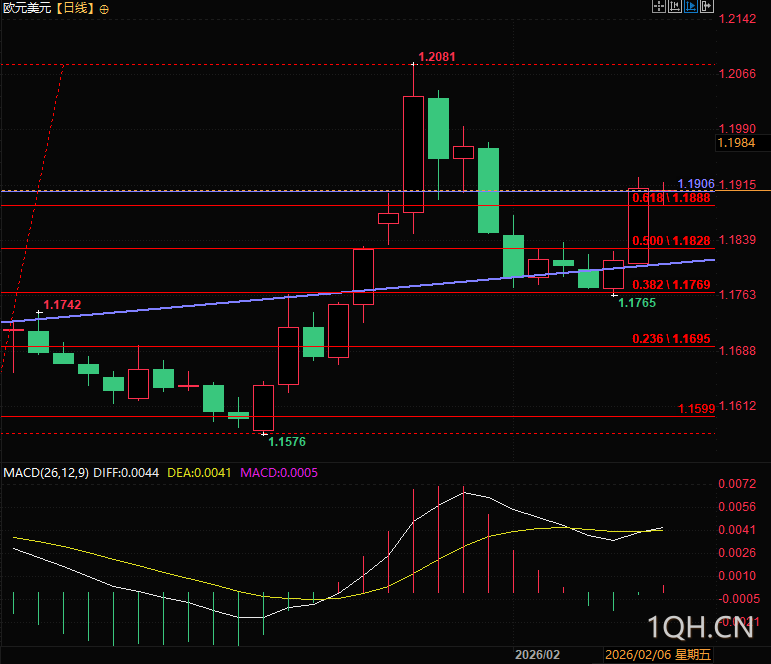Image resolution: width=771 pixels, height=664 pixels.
Task: Click the MACD:0.0005 value
Action: click(279, 473)
